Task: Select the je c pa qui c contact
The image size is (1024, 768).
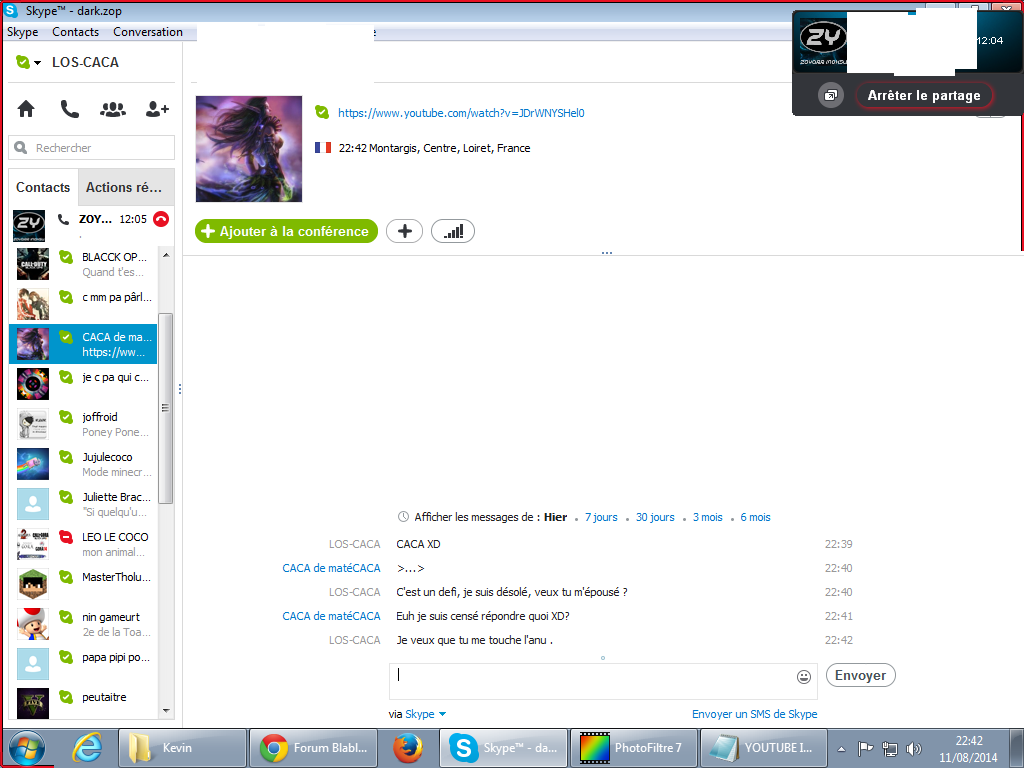Action: click(x=84, y=384)
